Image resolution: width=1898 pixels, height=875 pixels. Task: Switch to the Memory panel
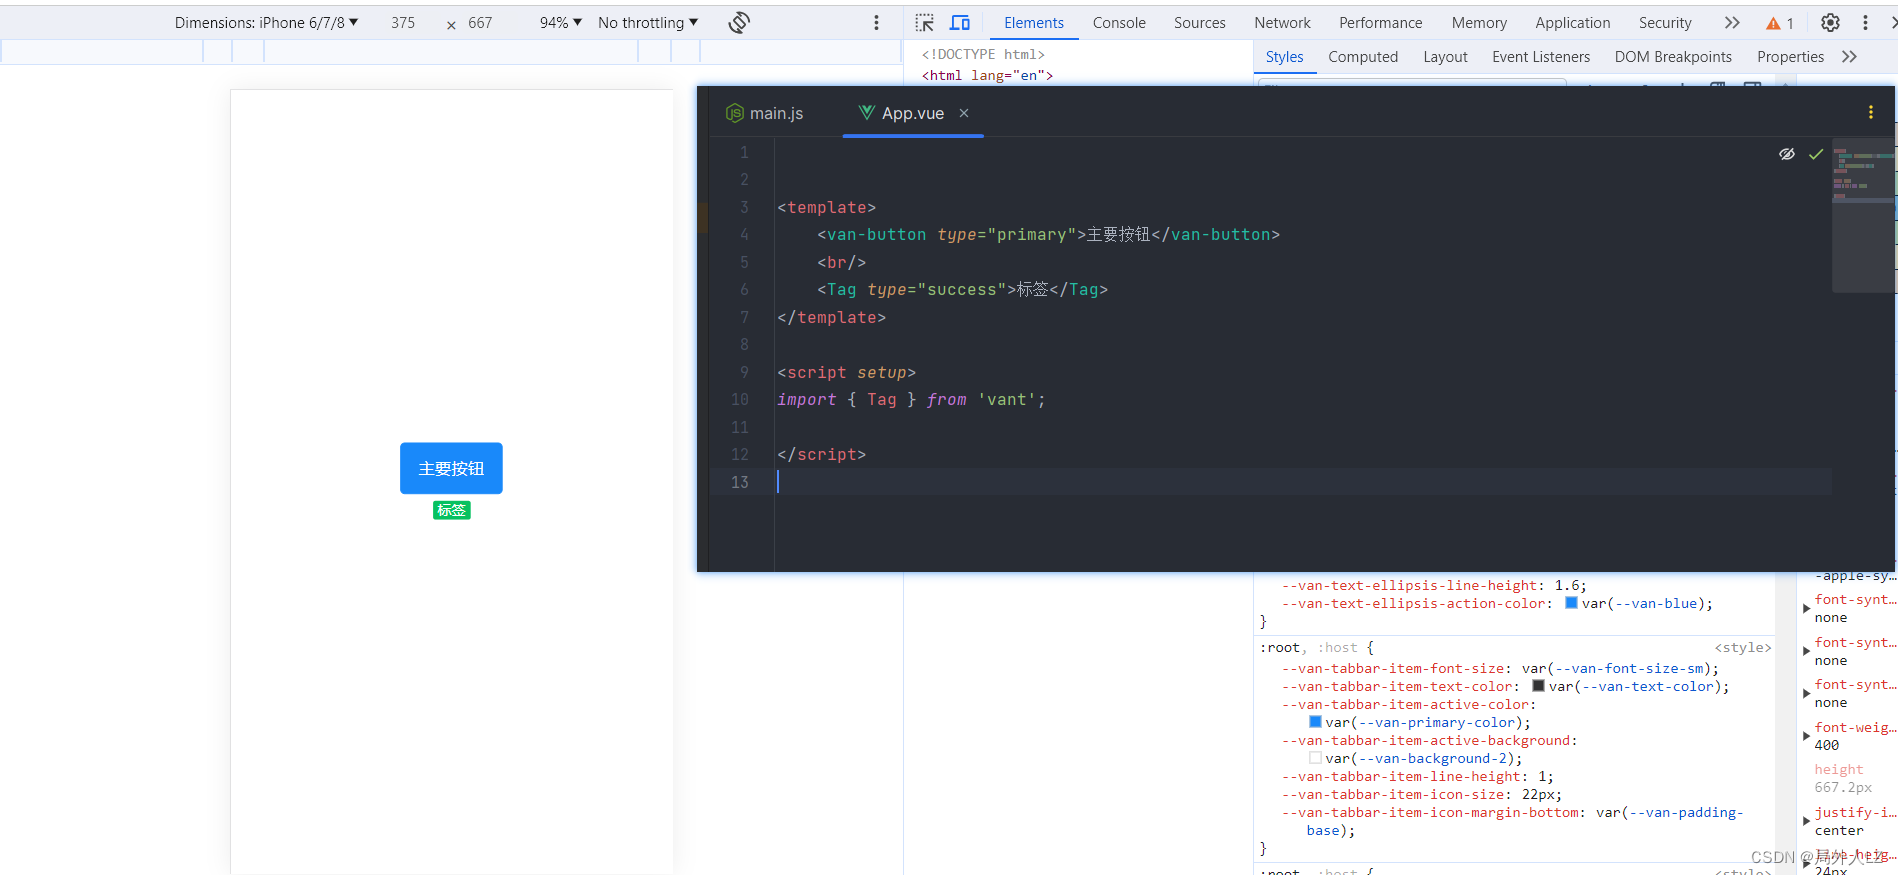point(1479,22)
